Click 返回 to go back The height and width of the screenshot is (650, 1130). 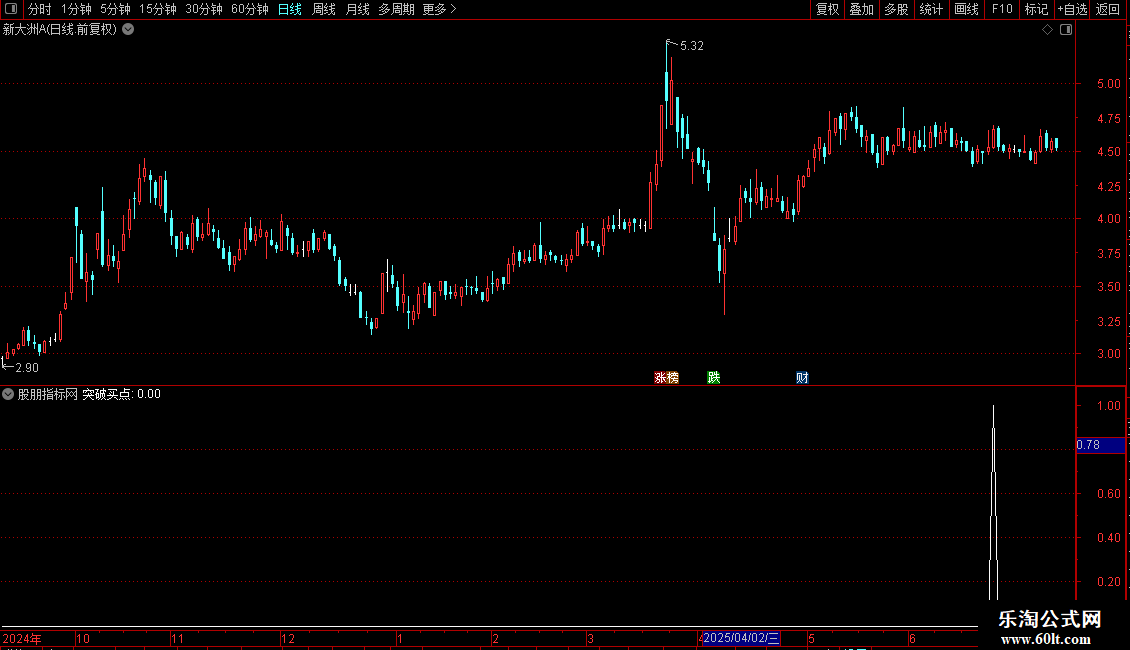click(1108, 9)
